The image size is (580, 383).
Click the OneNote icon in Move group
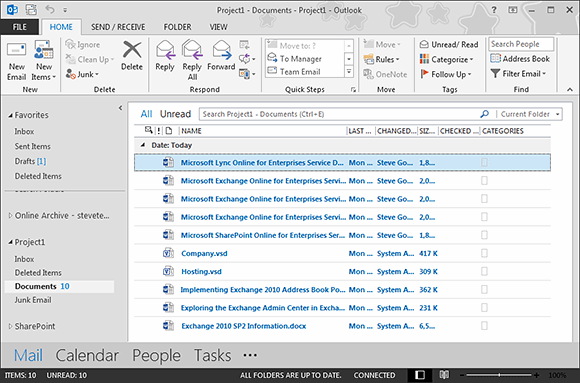point(368,74)
